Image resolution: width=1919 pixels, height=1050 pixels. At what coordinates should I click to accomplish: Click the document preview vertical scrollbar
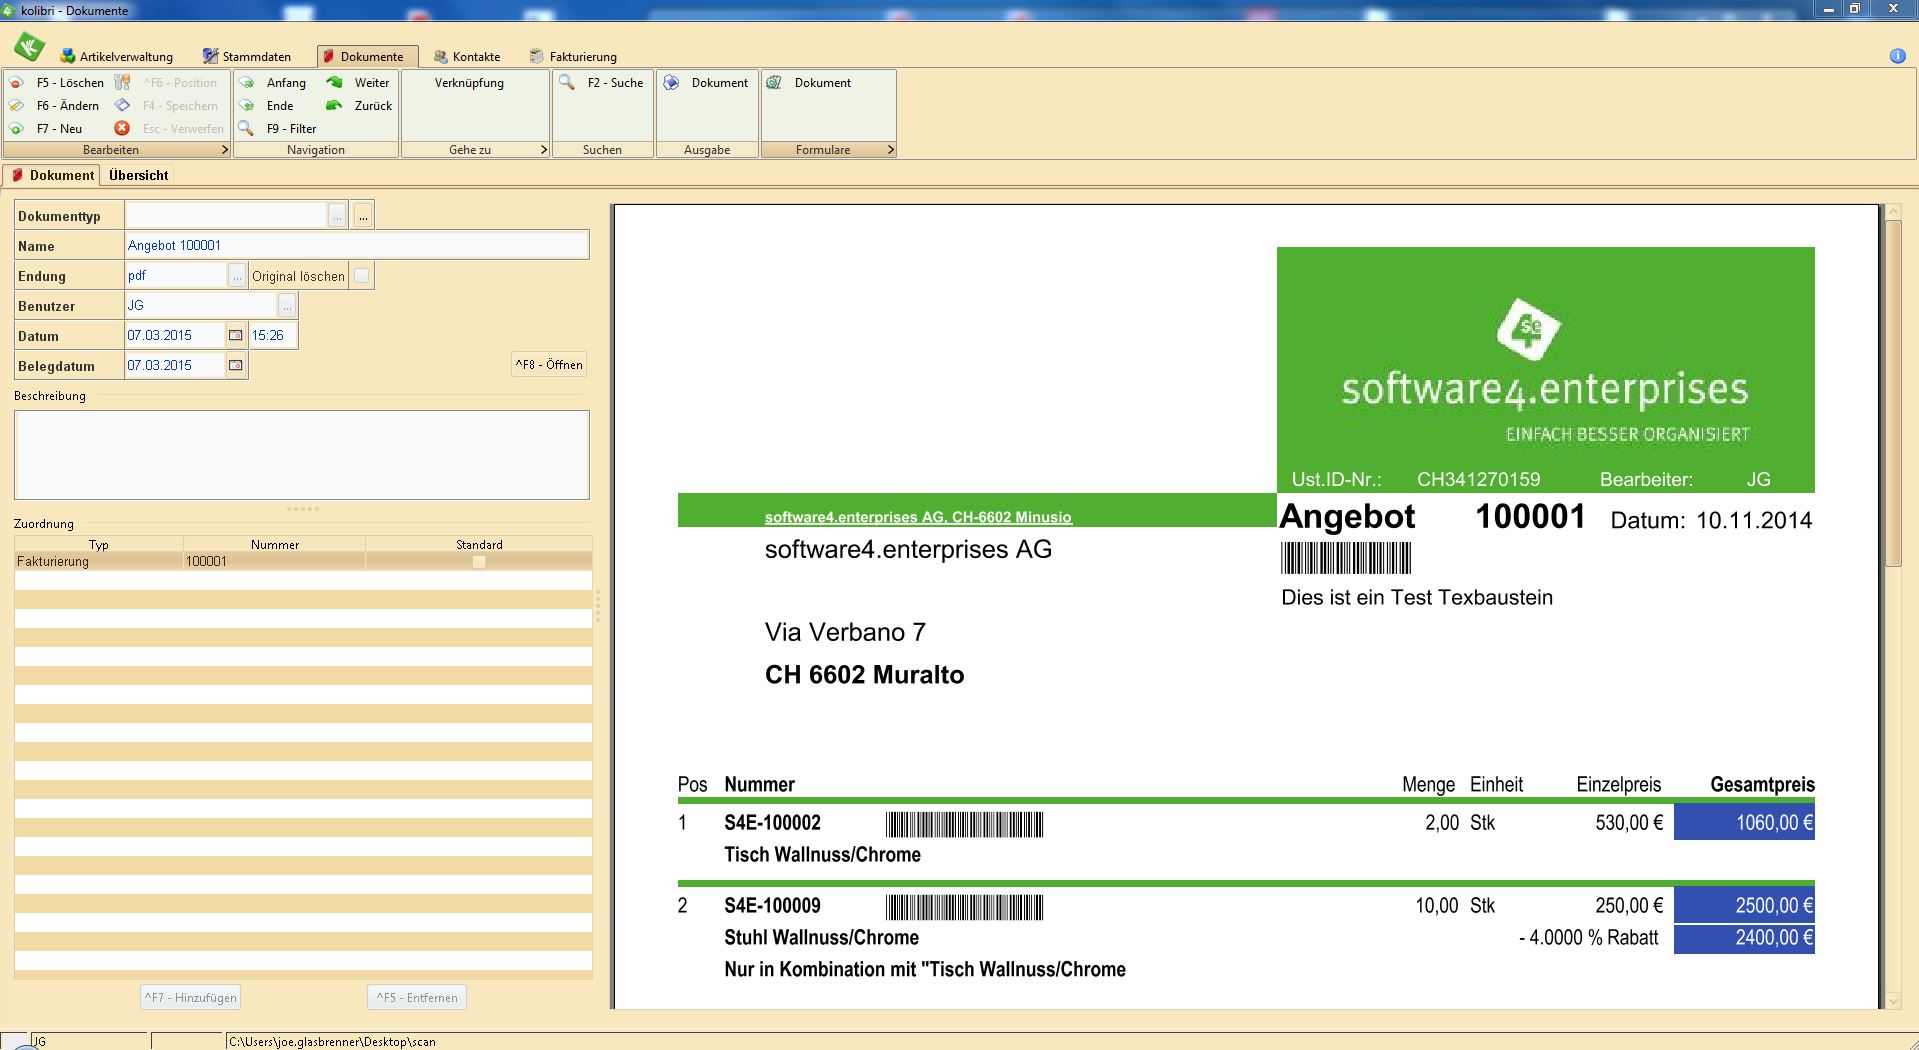(x=1893, y=394)
